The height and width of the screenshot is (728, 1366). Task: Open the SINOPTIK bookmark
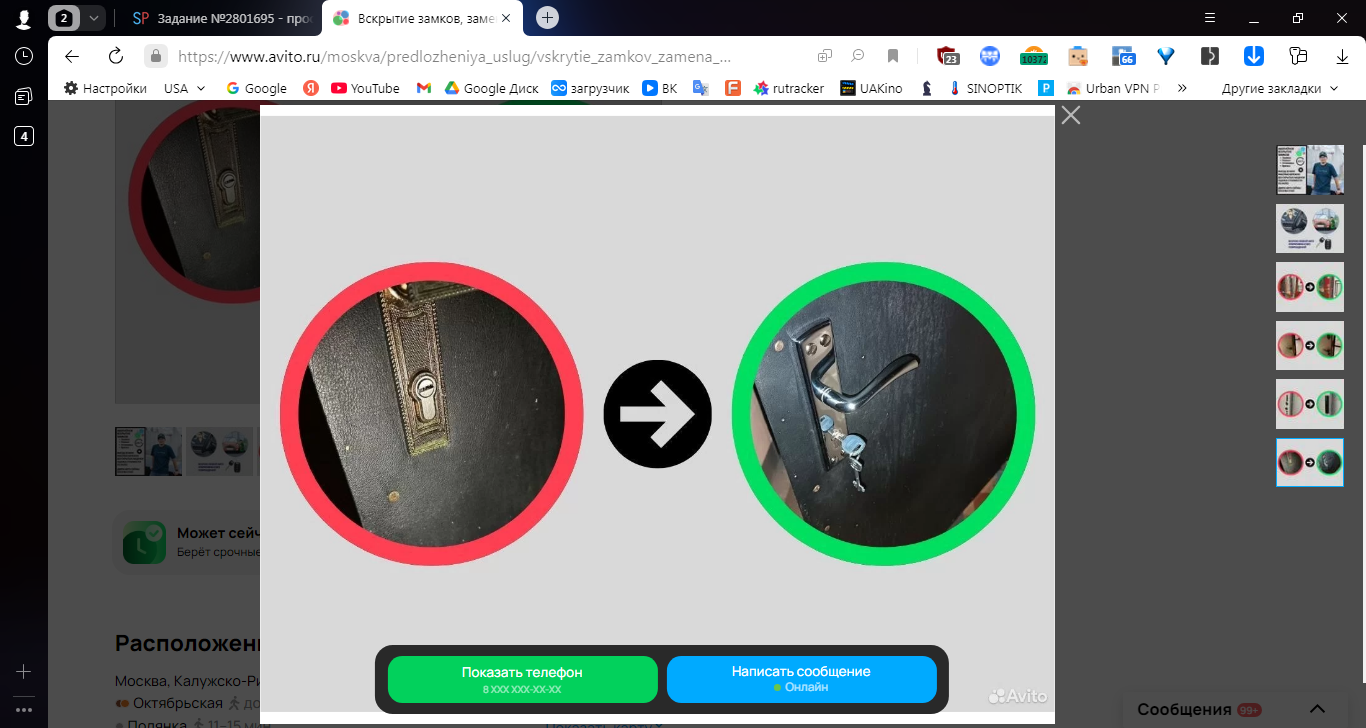coord(986,88)
